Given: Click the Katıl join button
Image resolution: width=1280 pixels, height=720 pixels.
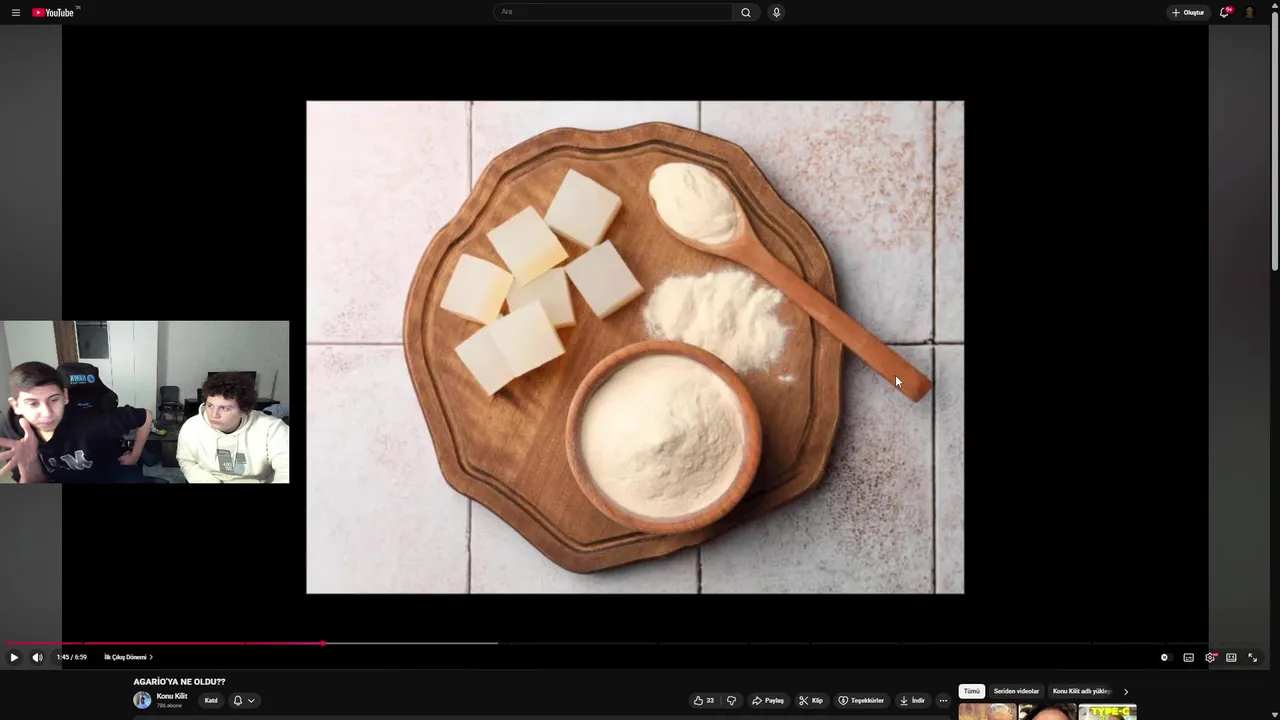Looking at the screenshot, I should coord(211,700).
